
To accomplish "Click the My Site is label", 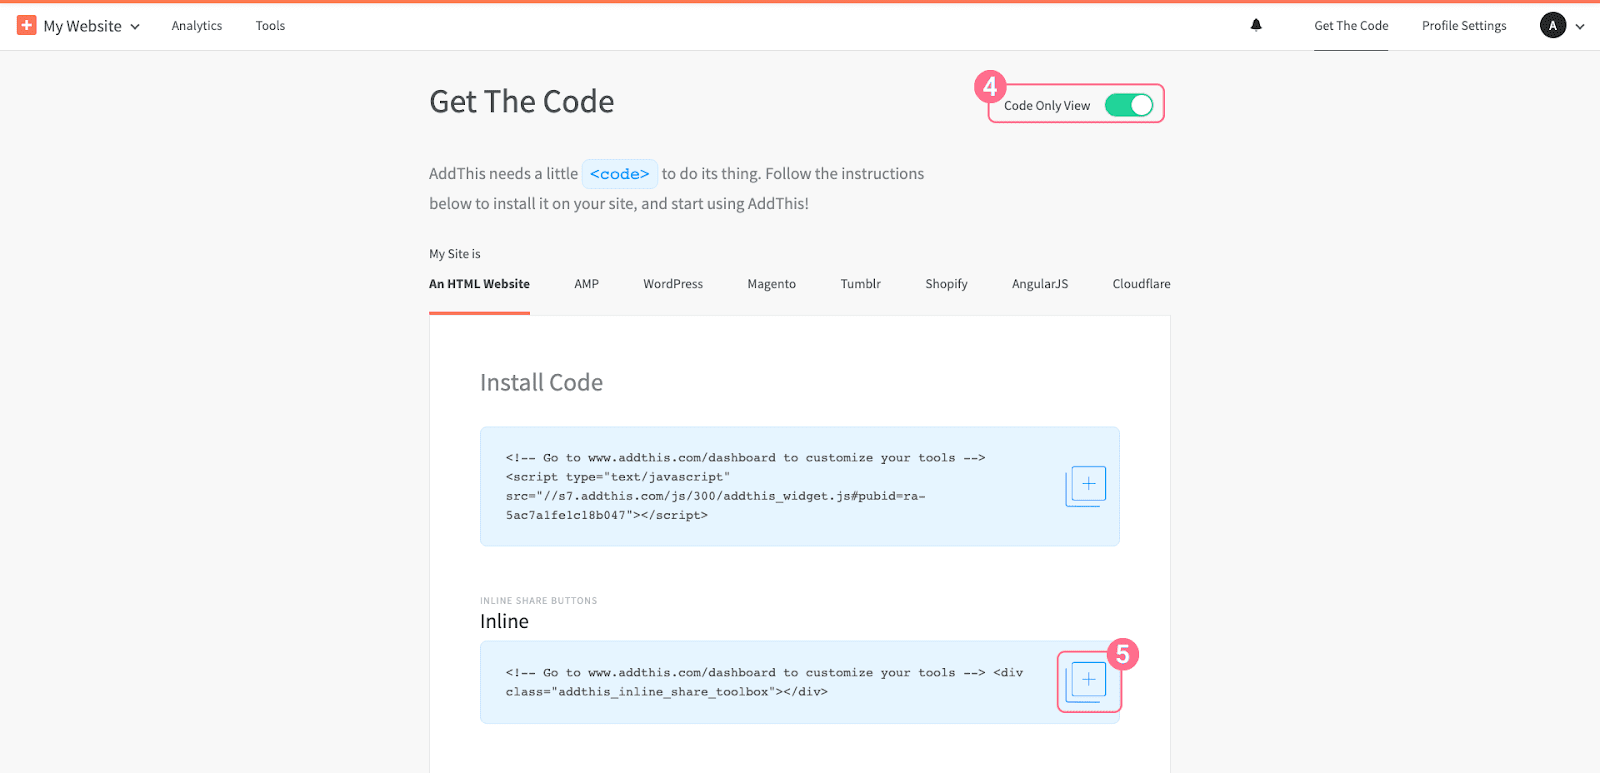I will [x=455, y=254].
